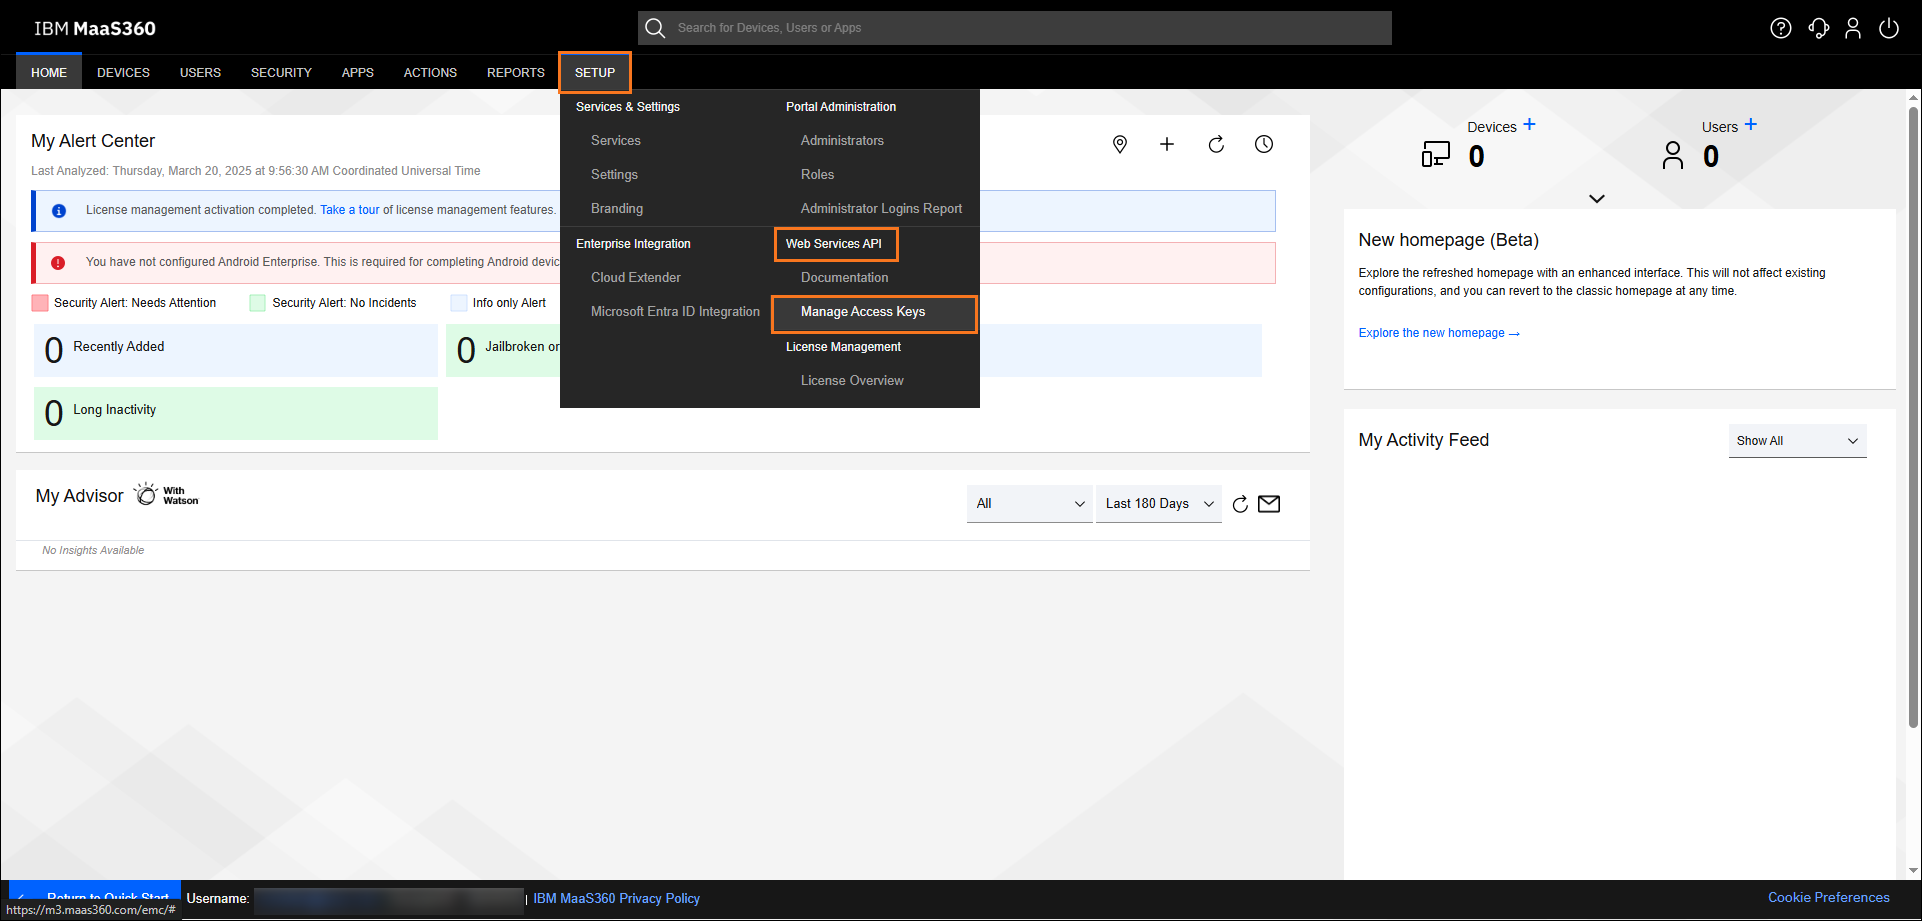Click the IBM MaaS360 logo

click(95, 28)
